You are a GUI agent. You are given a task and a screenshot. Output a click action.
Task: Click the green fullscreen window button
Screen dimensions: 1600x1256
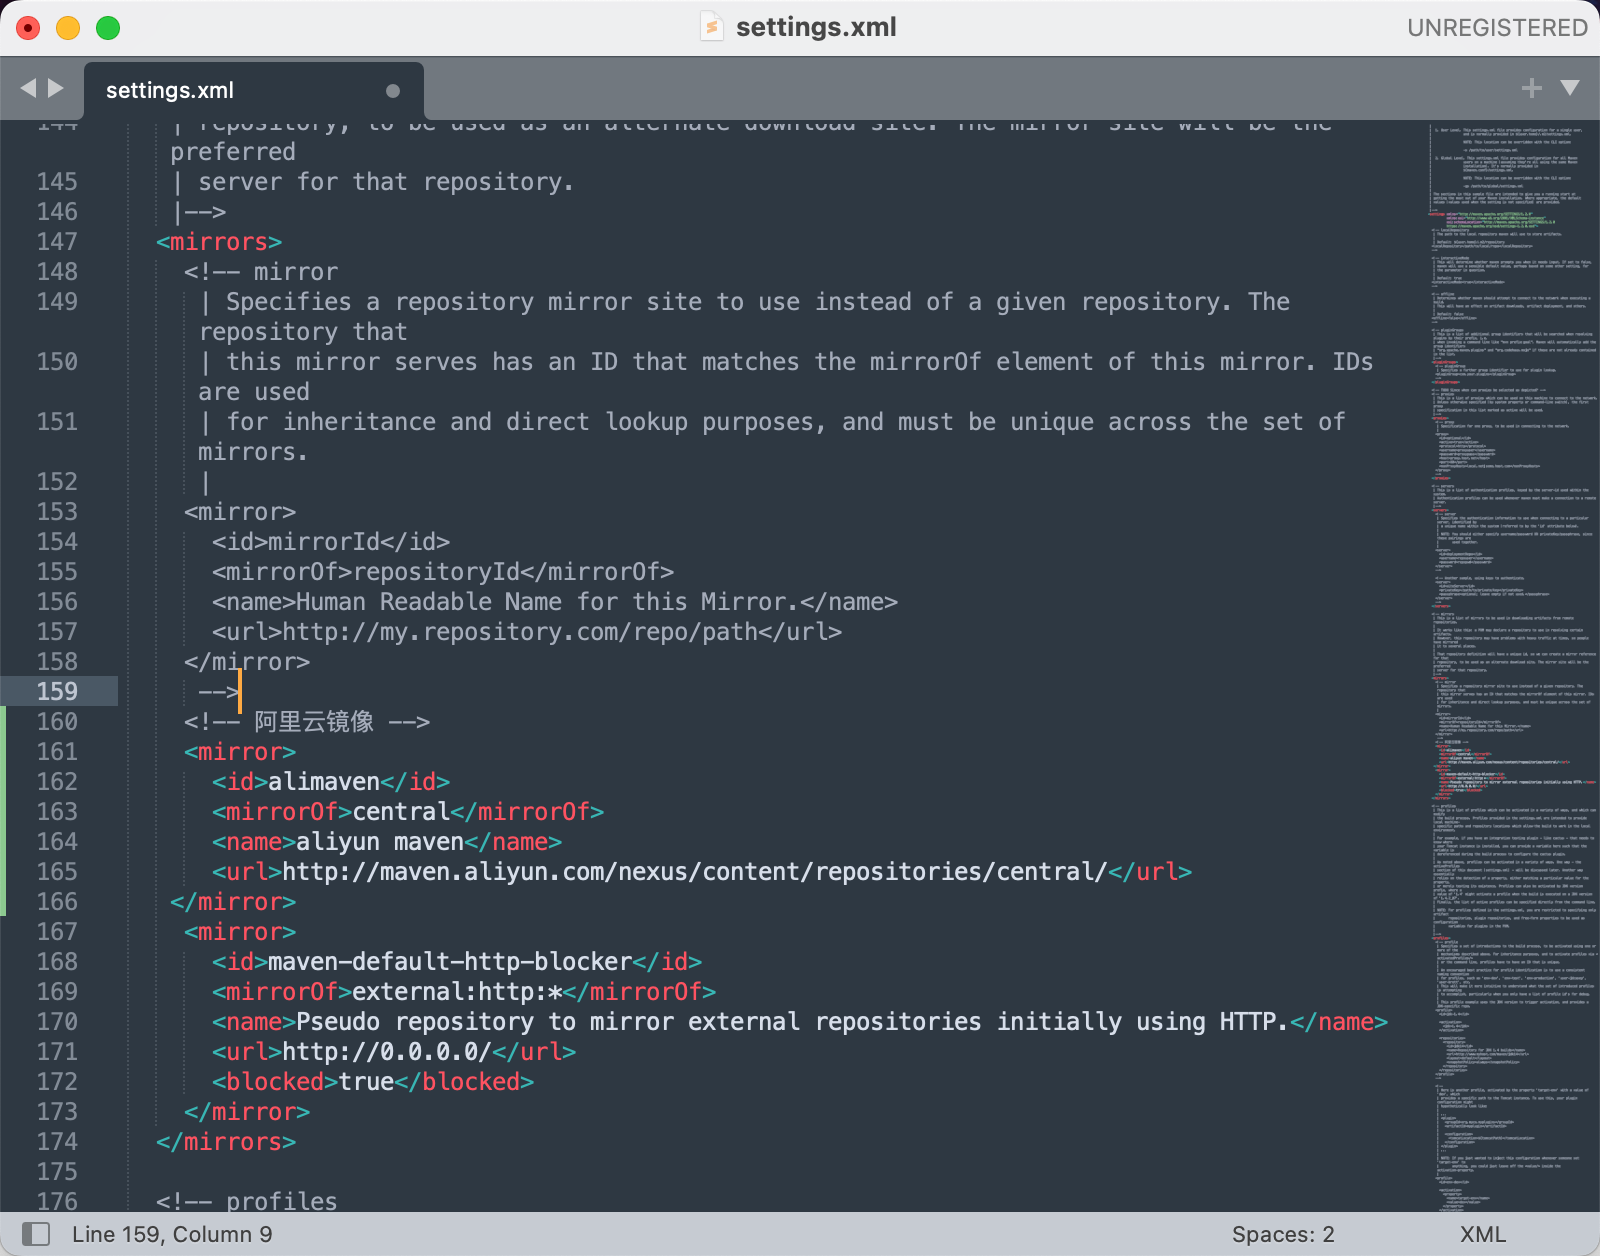pyautogui.click(x=108, y=28)
